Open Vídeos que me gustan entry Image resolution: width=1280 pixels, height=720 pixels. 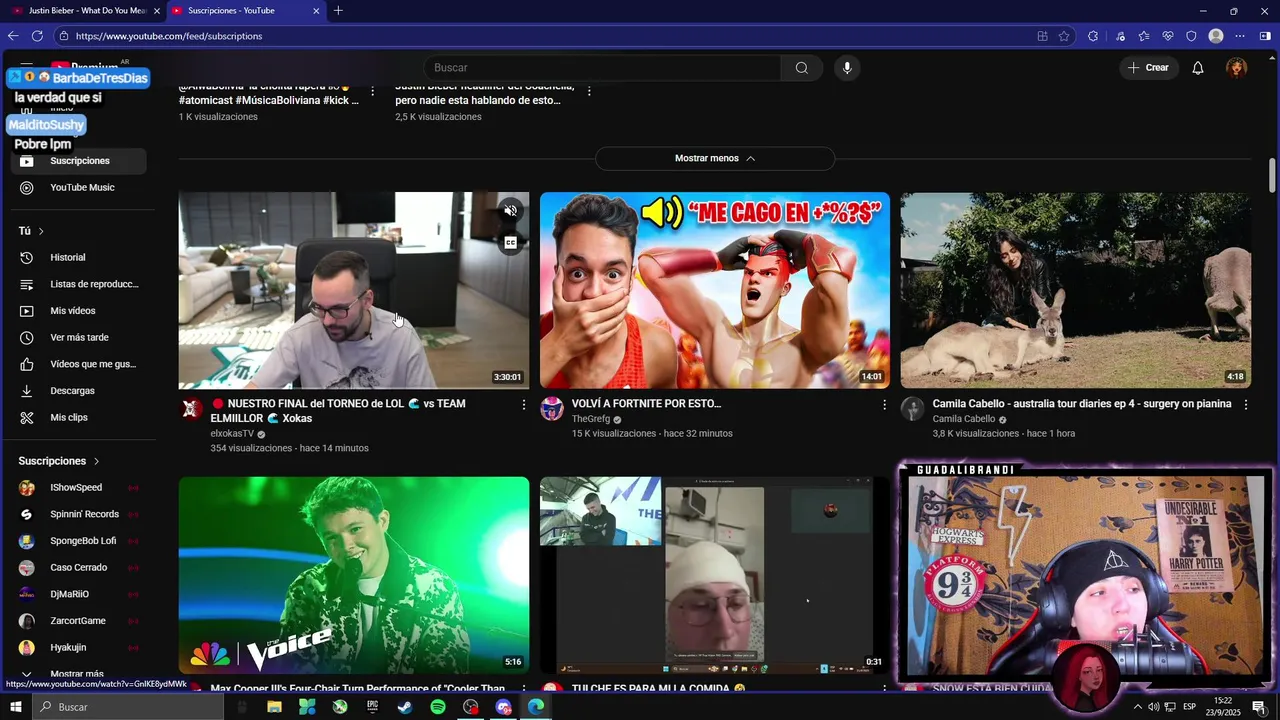[x=79, y=364]
